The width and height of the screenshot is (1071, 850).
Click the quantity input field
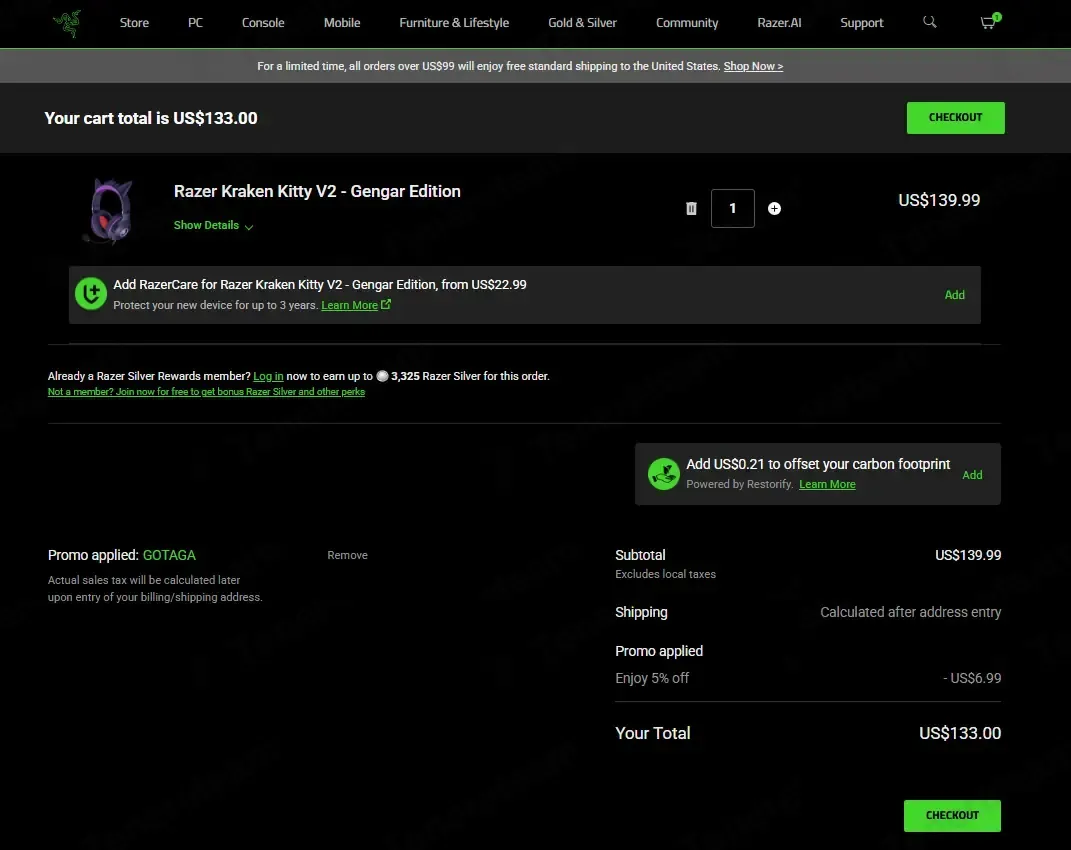732,208
